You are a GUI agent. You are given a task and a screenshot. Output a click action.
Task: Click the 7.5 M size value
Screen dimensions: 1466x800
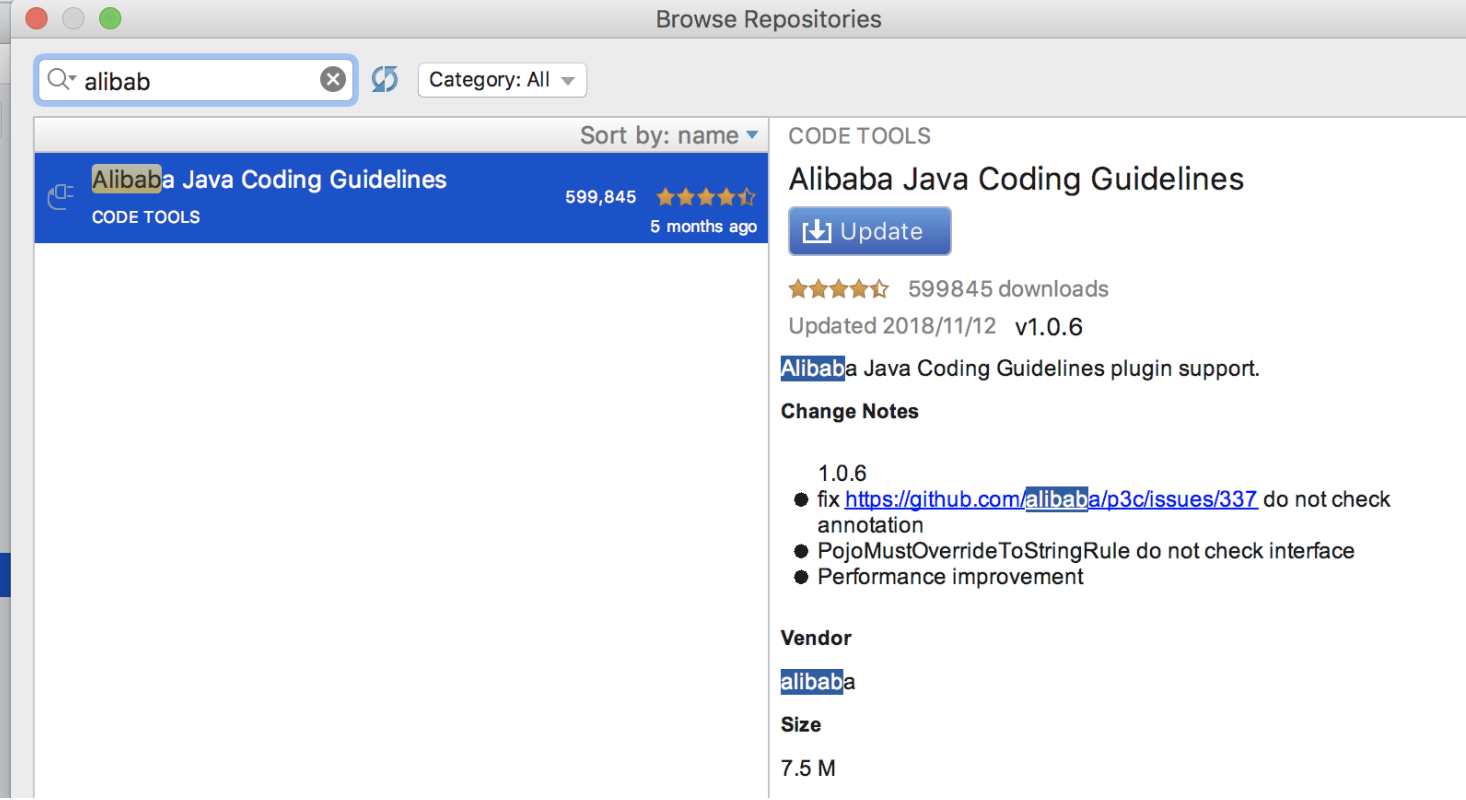(x=808, y=769)
